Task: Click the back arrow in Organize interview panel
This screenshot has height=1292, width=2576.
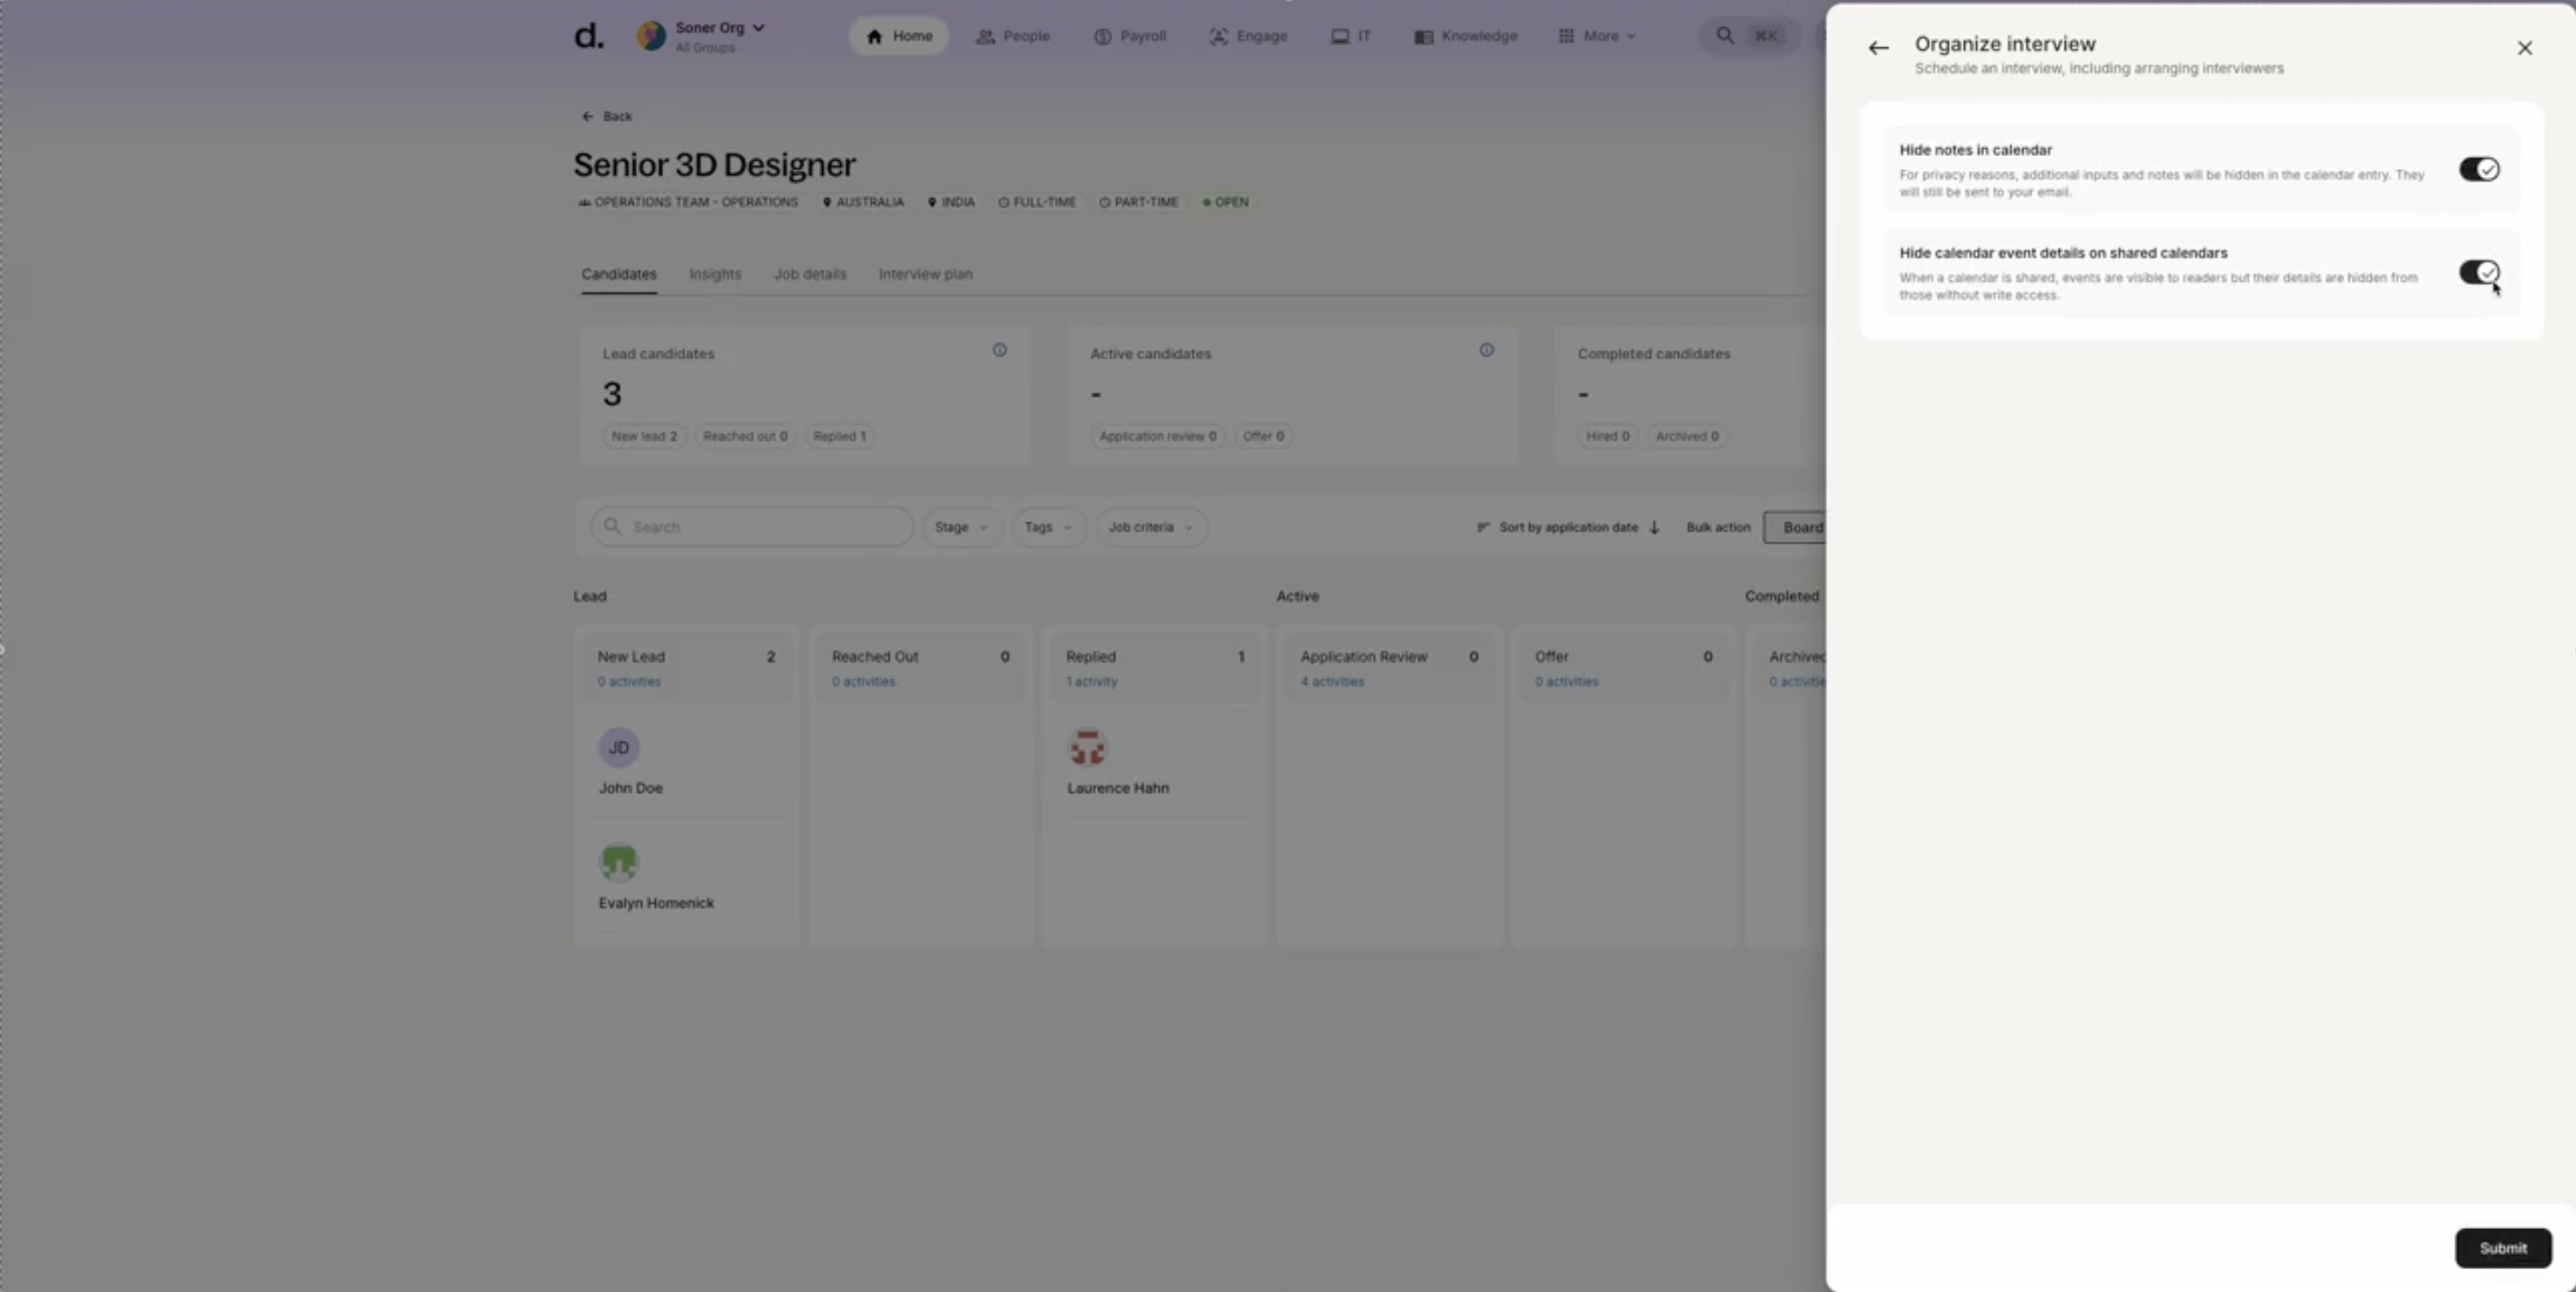Action: (1878, 48)
